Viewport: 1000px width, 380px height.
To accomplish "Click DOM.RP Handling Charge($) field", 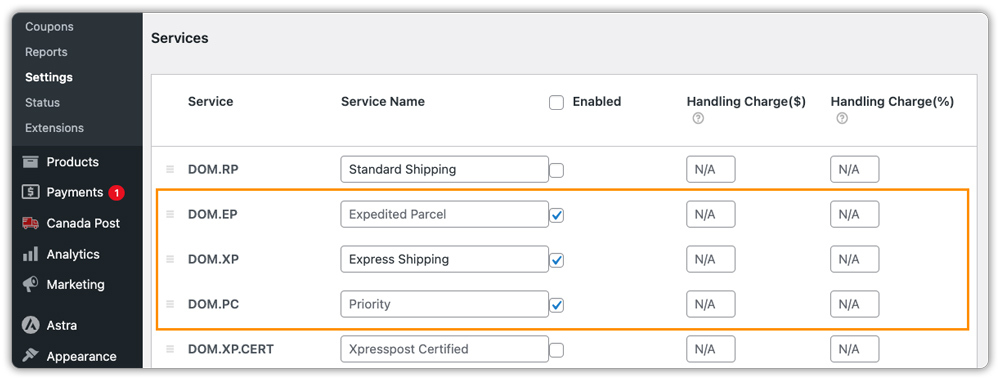I will (x=710, y=170).
